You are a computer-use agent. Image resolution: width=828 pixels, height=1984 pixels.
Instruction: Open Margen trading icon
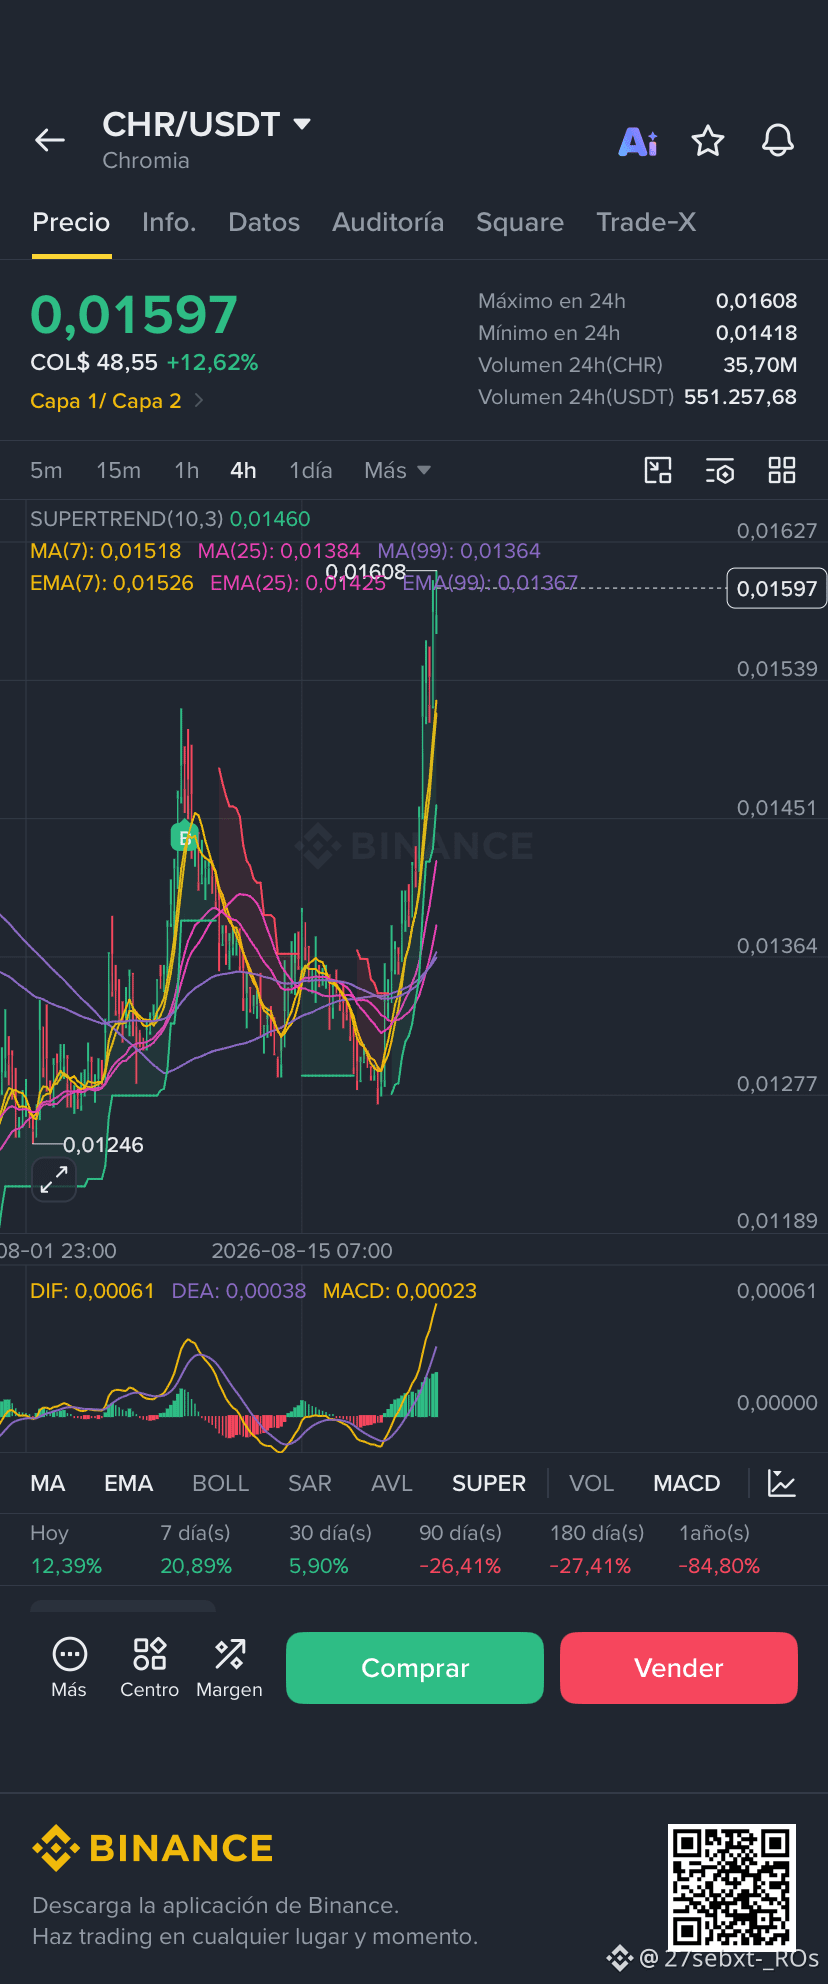click(229, 1668)
